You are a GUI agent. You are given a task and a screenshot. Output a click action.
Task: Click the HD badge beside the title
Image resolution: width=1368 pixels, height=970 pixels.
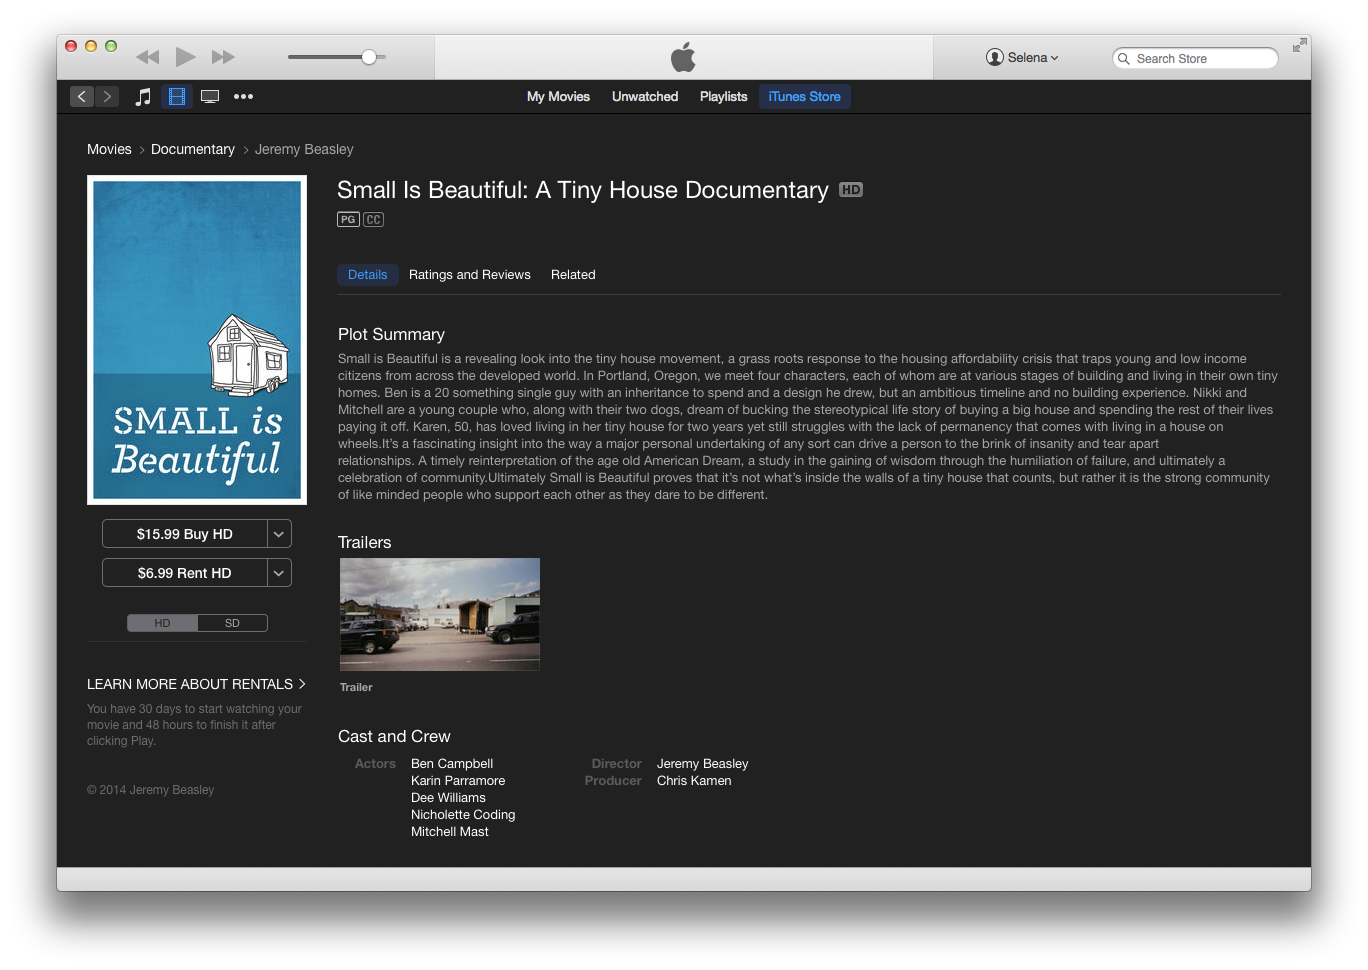tap(851, 190)
